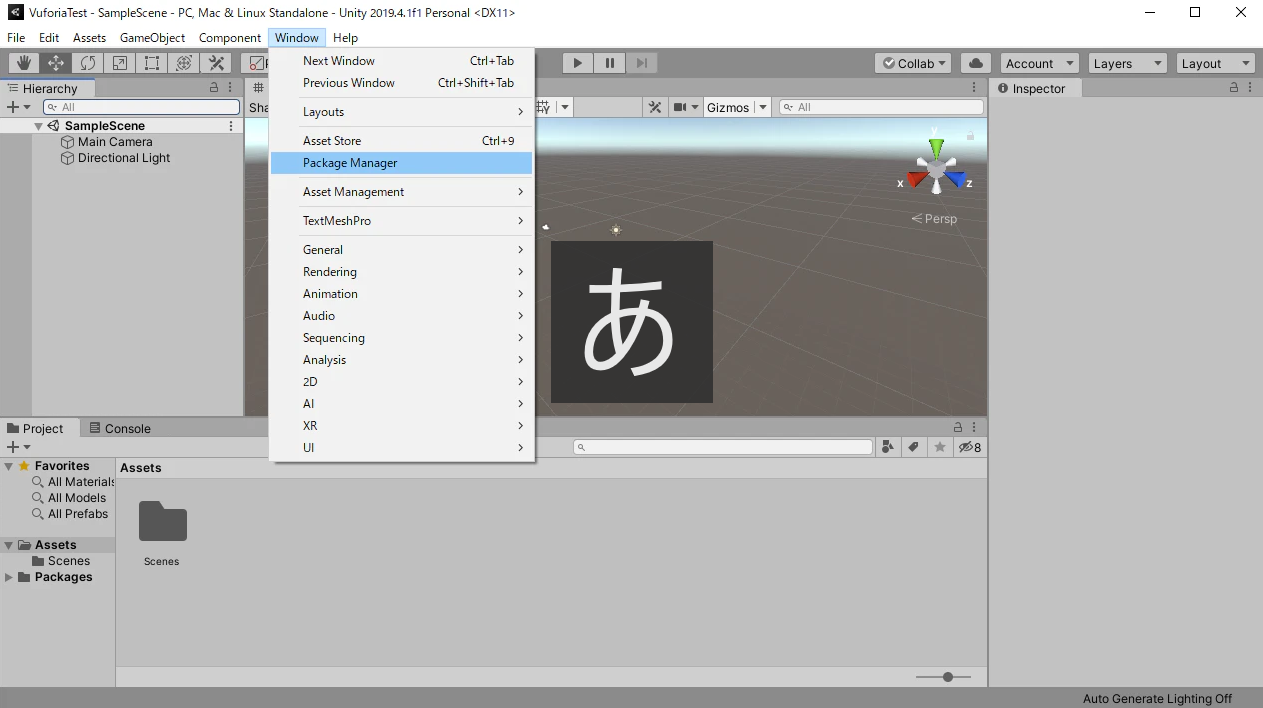Toggle the Hierarchy panel lock icon
Screen dimensions: 1263x708
coord(214,88)
